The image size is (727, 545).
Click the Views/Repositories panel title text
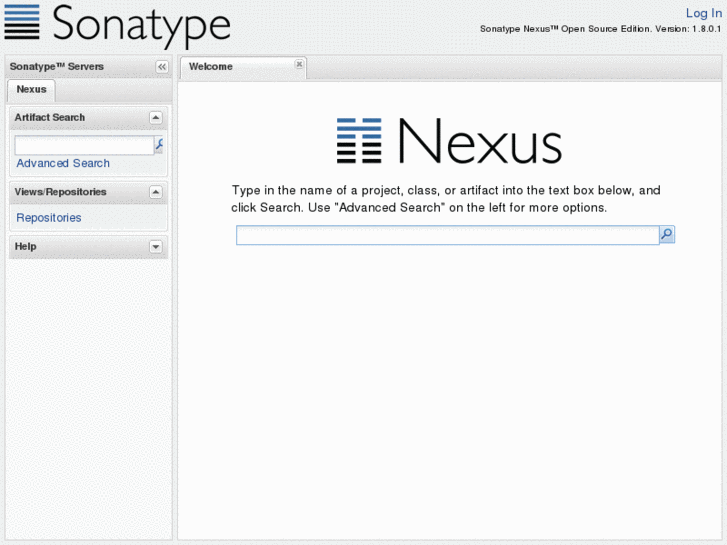tap(60, 192)
